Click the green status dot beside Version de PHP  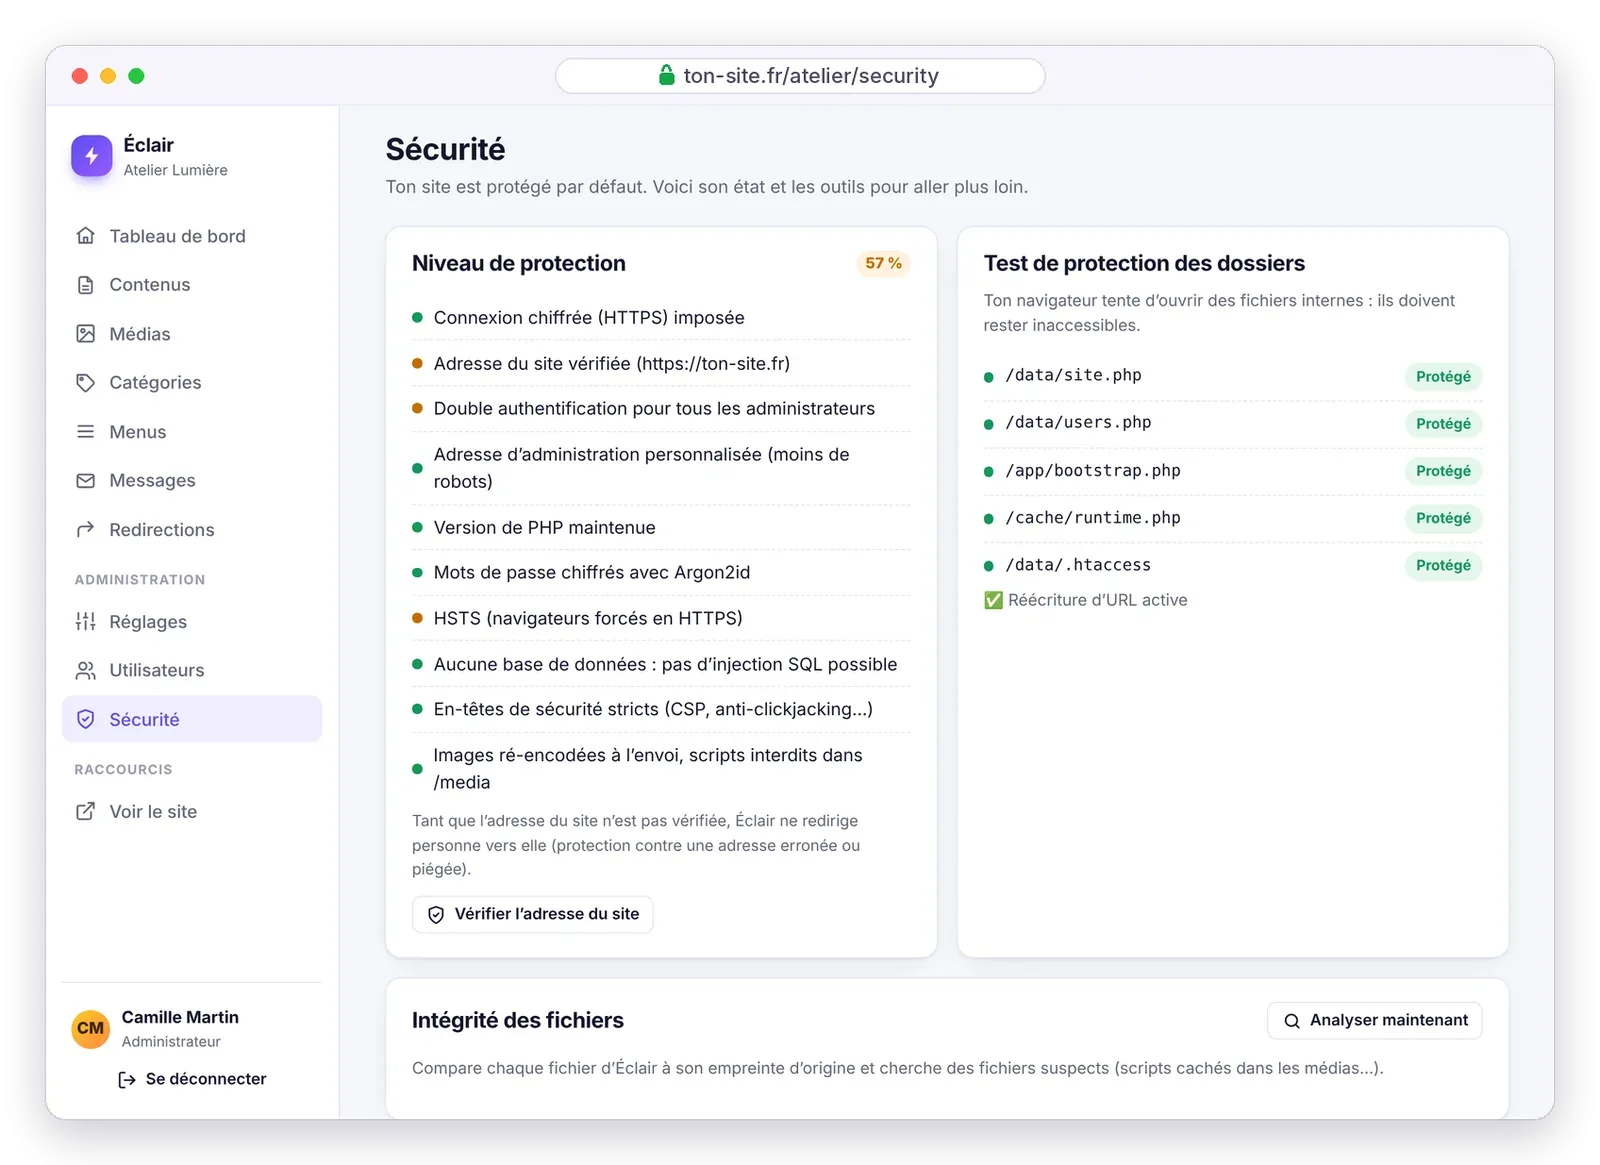coord(417,527)
